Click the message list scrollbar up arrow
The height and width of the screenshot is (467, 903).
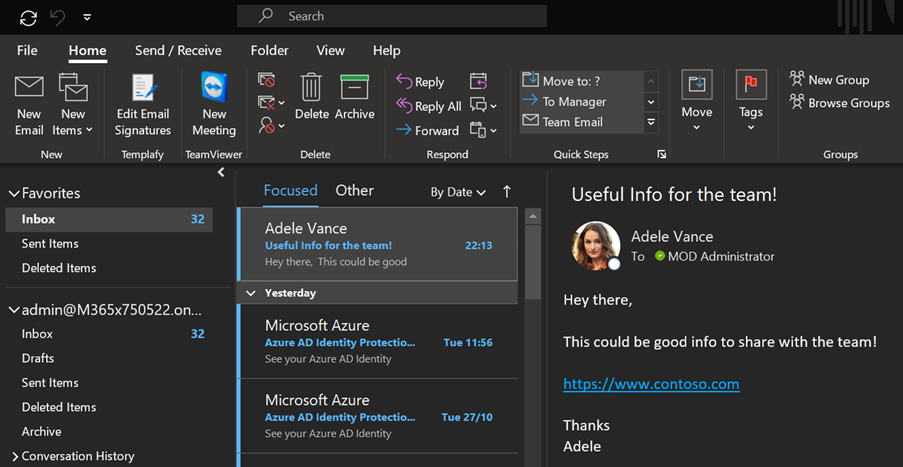pyautogui.click(x=533, y=217)
